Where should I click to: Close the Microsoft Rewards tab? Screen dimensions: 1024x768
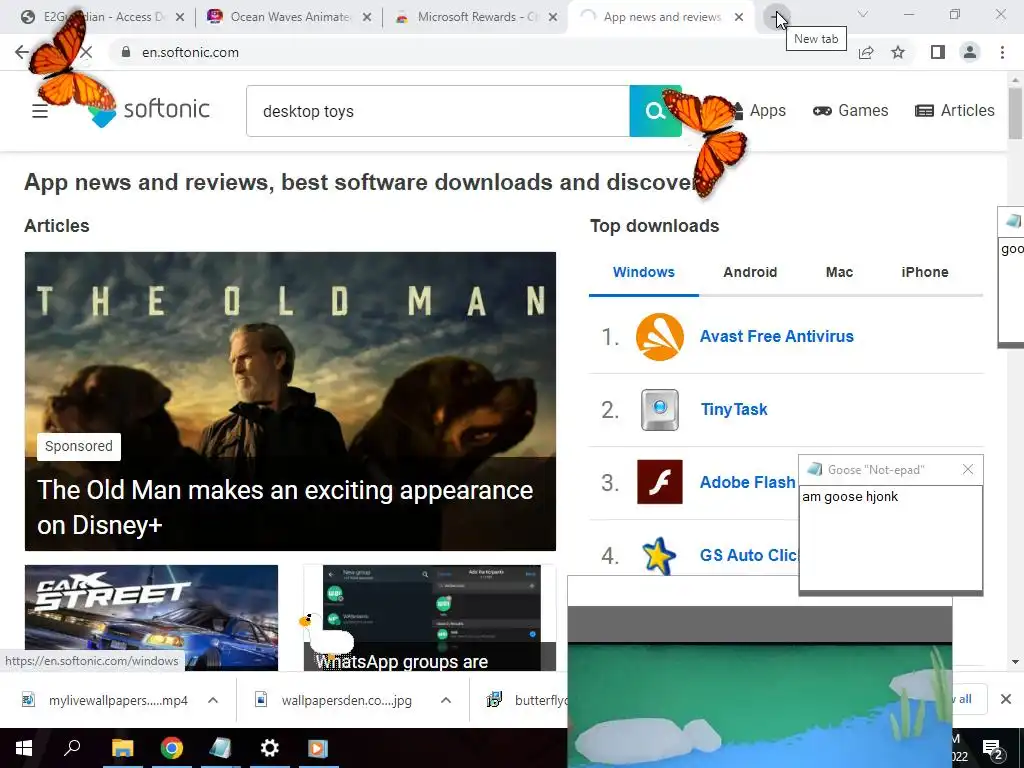(x=553, y=18)
